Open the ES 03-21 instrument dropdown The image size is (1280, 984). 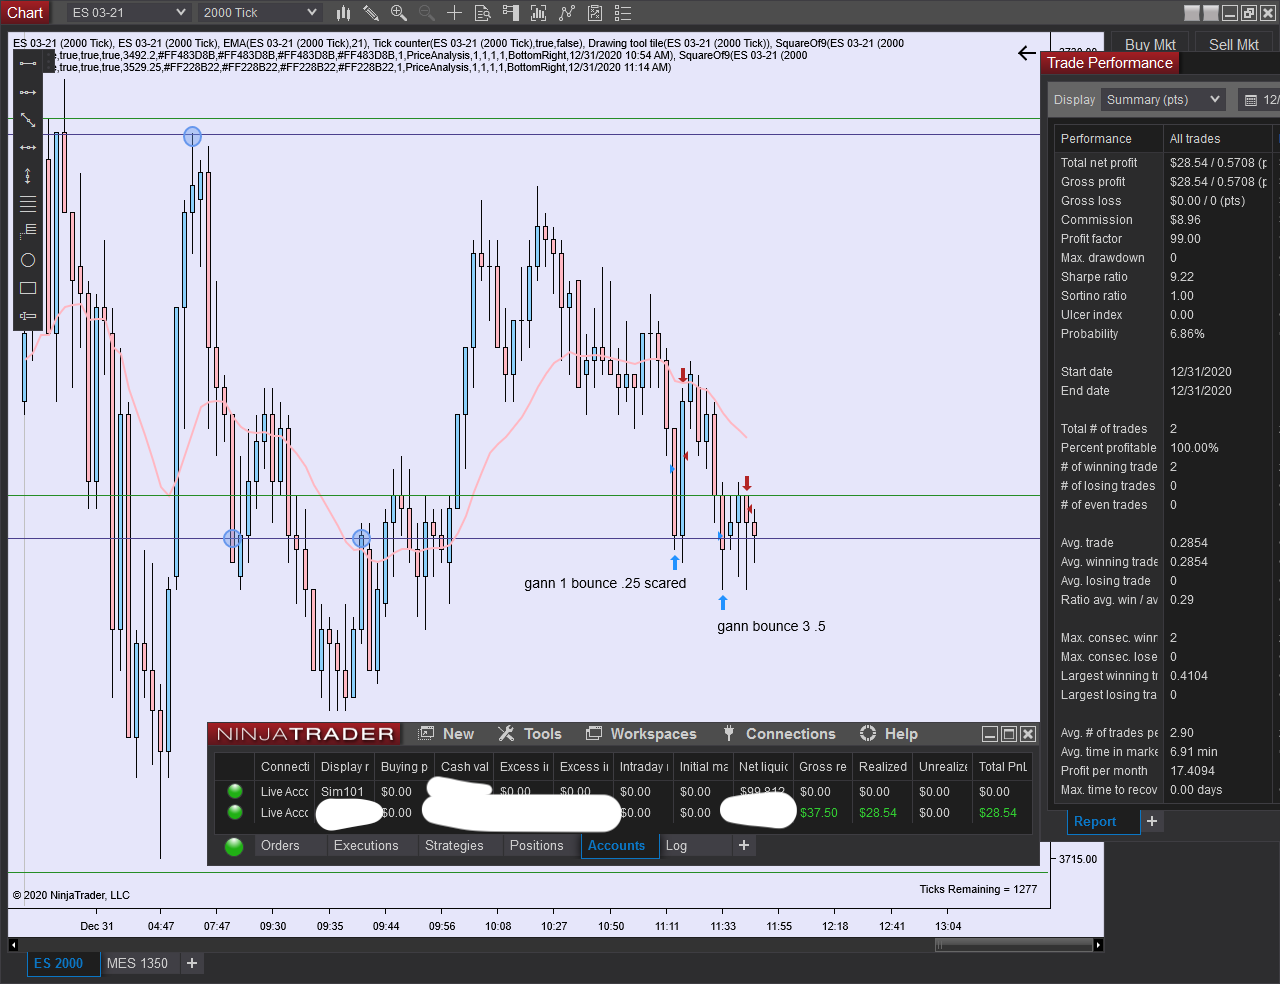129,13
